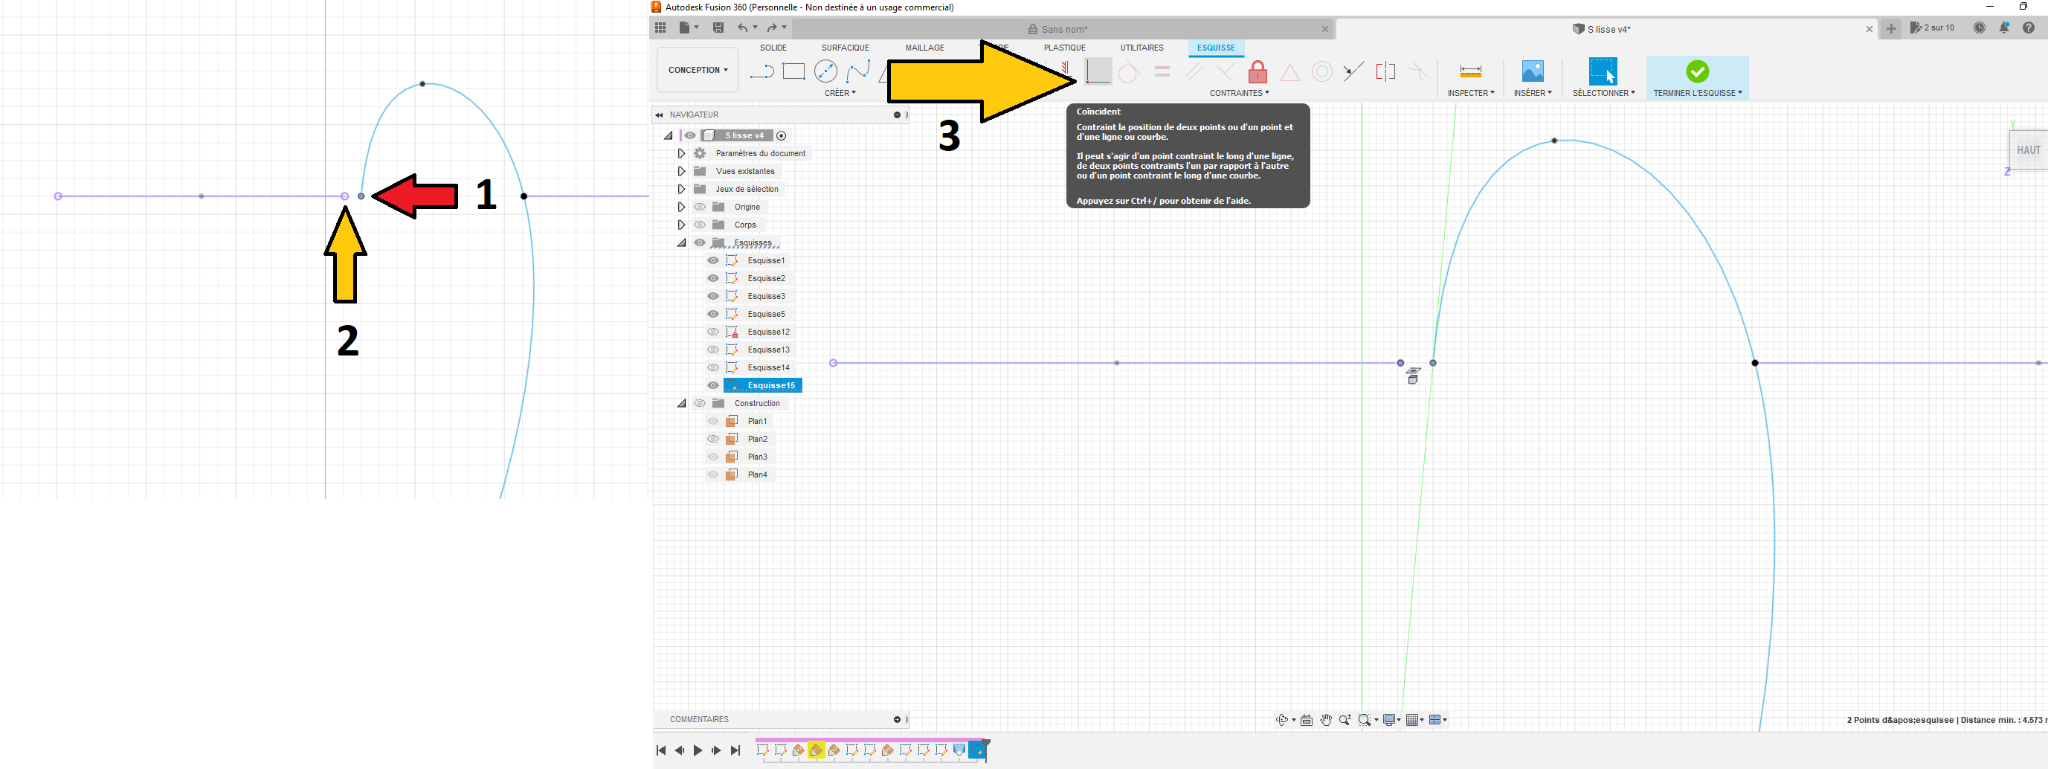Switch to the MAILLAGE tab
The height and width of the screenshot is (769, 2048).
(x=925, y=48)
